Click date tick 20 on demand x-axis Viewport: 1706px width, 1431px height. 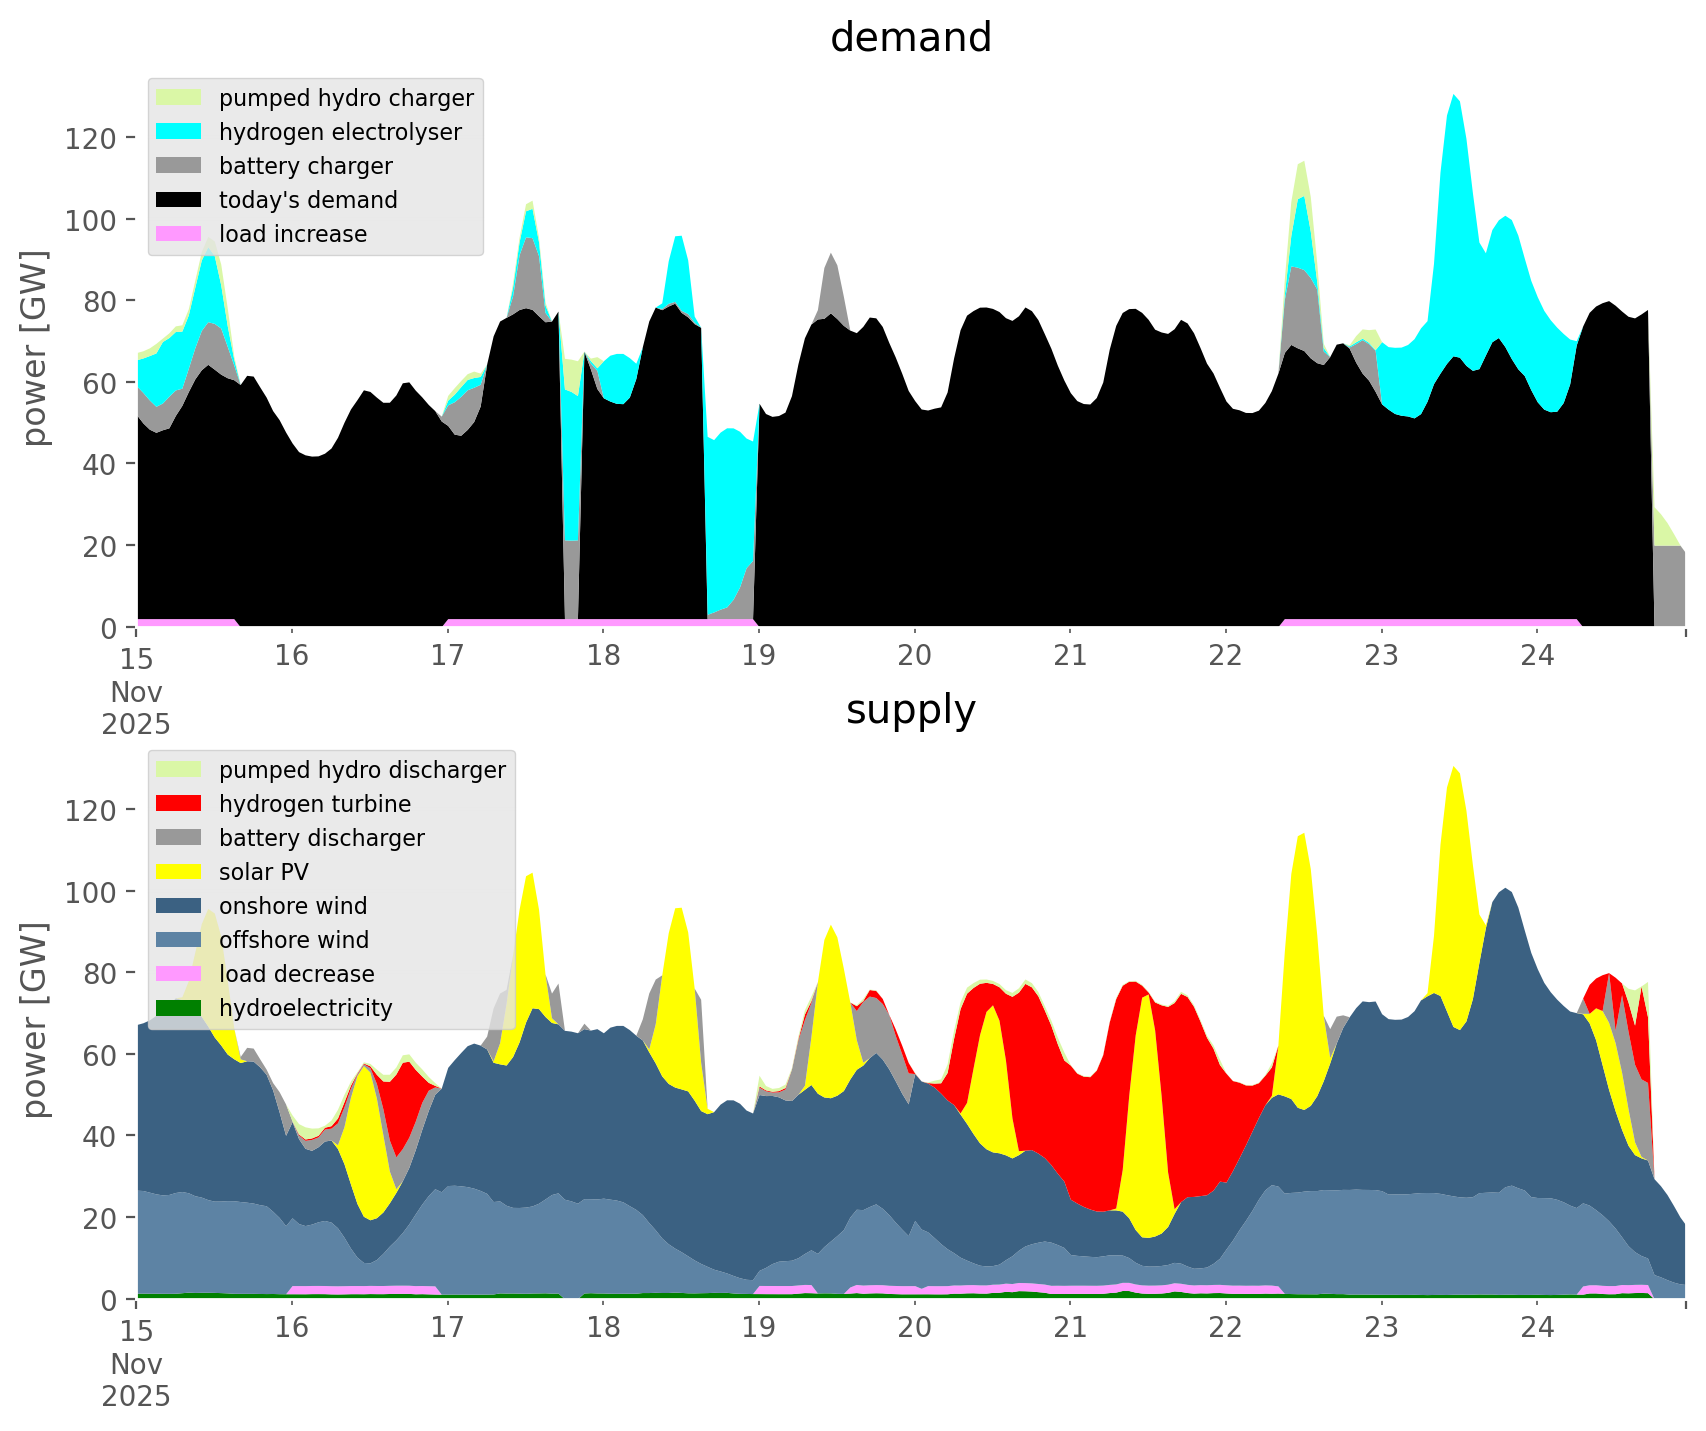914,656
